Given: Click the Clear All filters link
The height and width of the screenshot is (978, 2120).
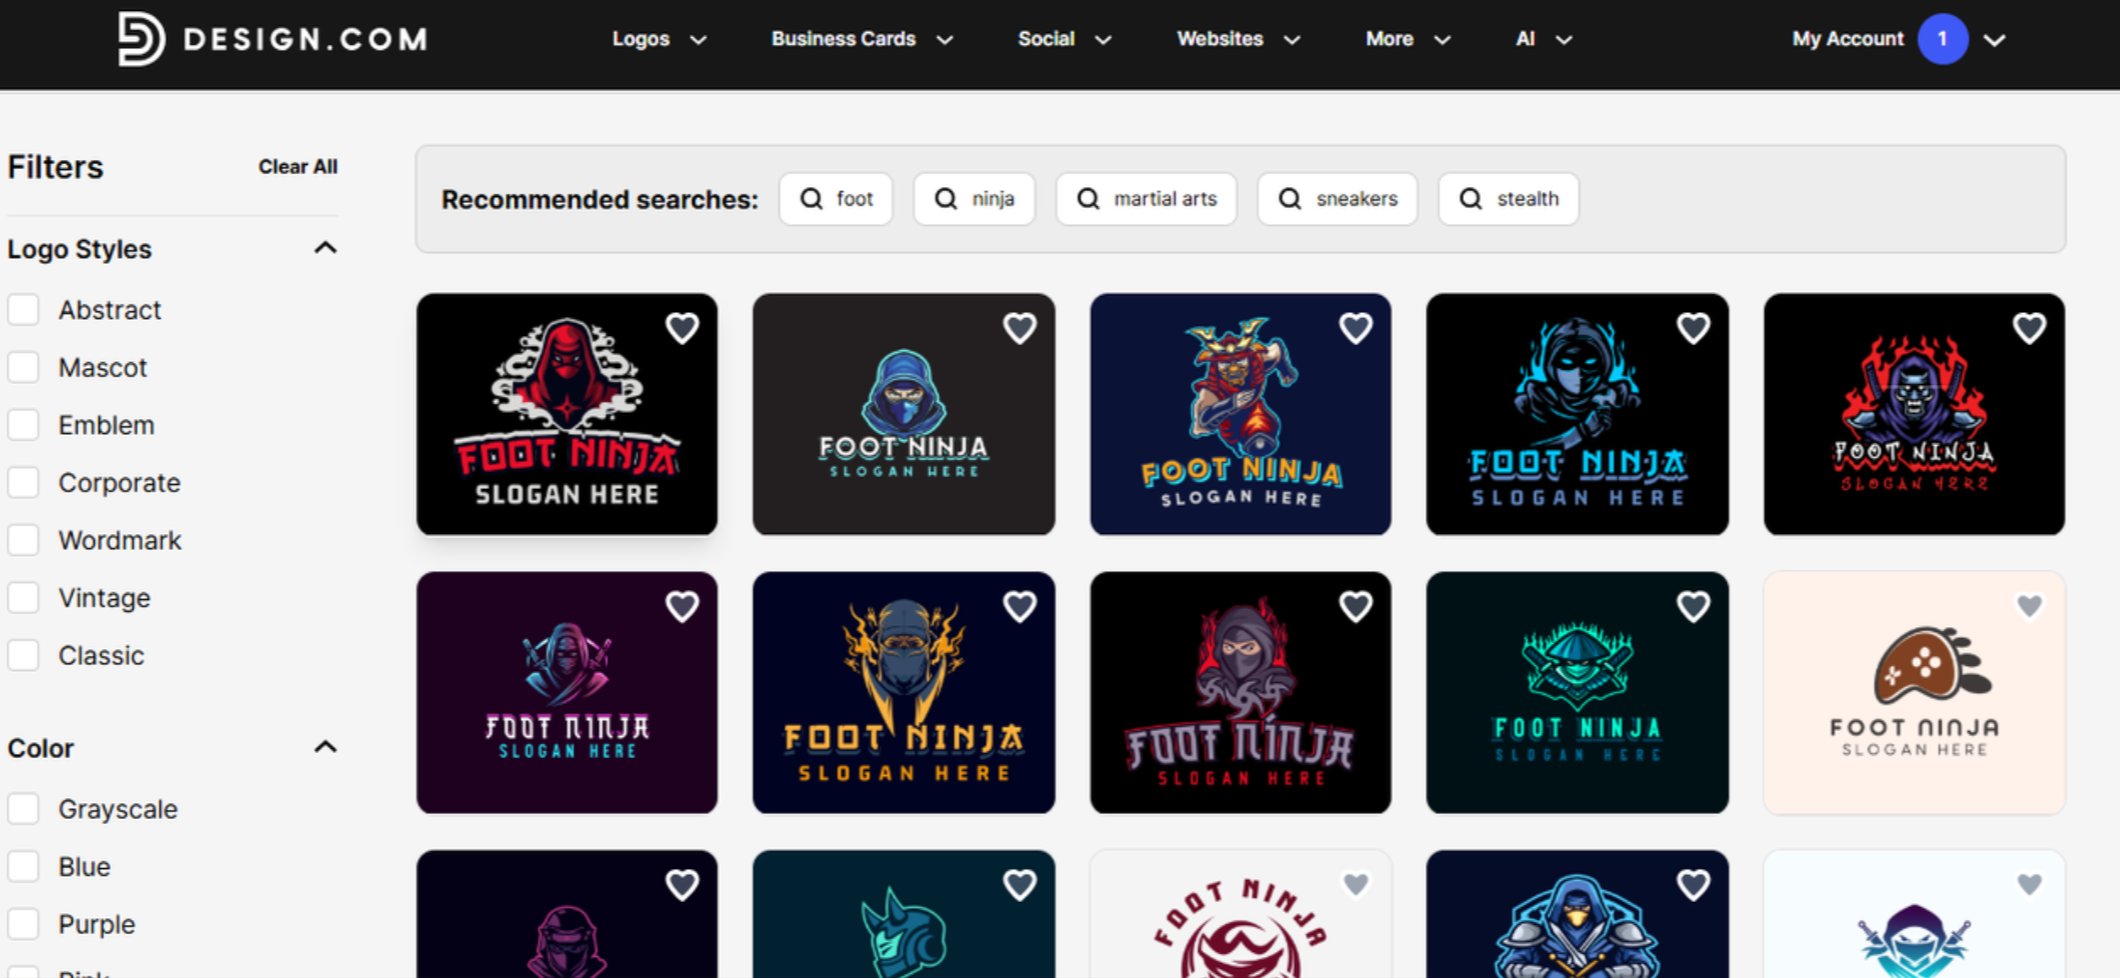Looking at the screenshot, I should pyautogui.click(x=297, y=167).
